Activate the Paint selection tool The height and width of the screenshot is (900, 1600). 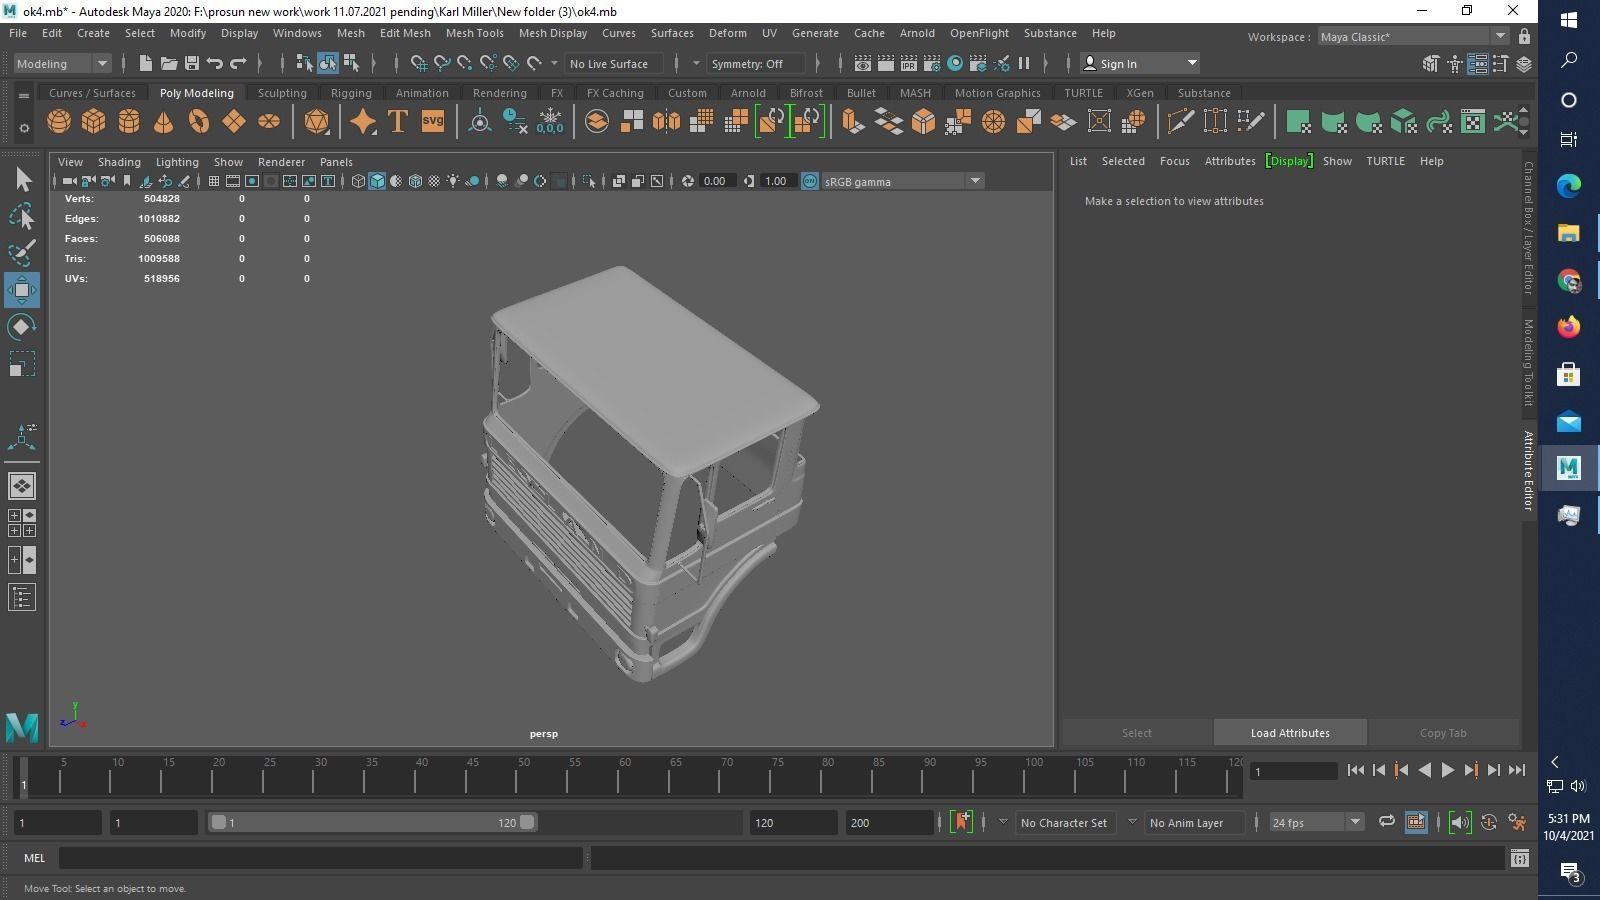tap(22, 253)
